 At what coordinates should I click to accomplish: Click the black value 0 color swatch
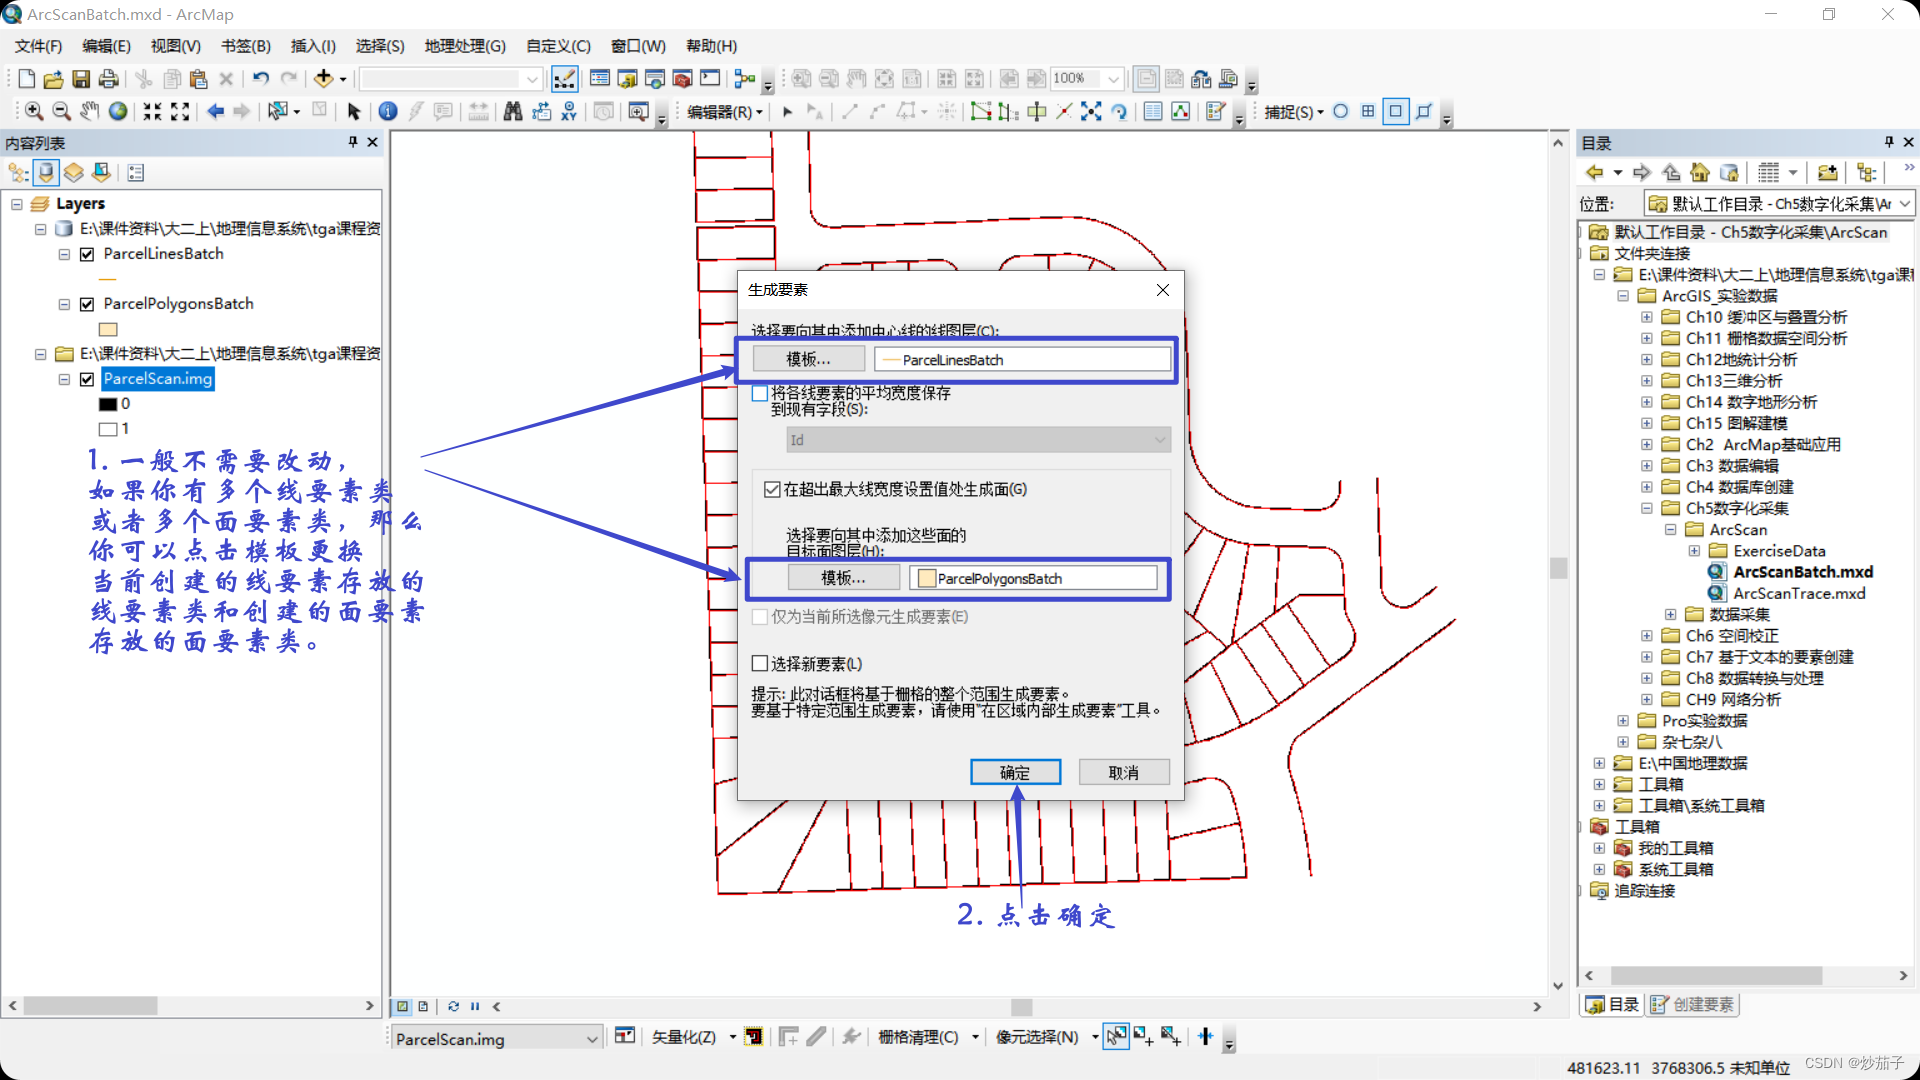pyautogui.click(x=108, y=404)
